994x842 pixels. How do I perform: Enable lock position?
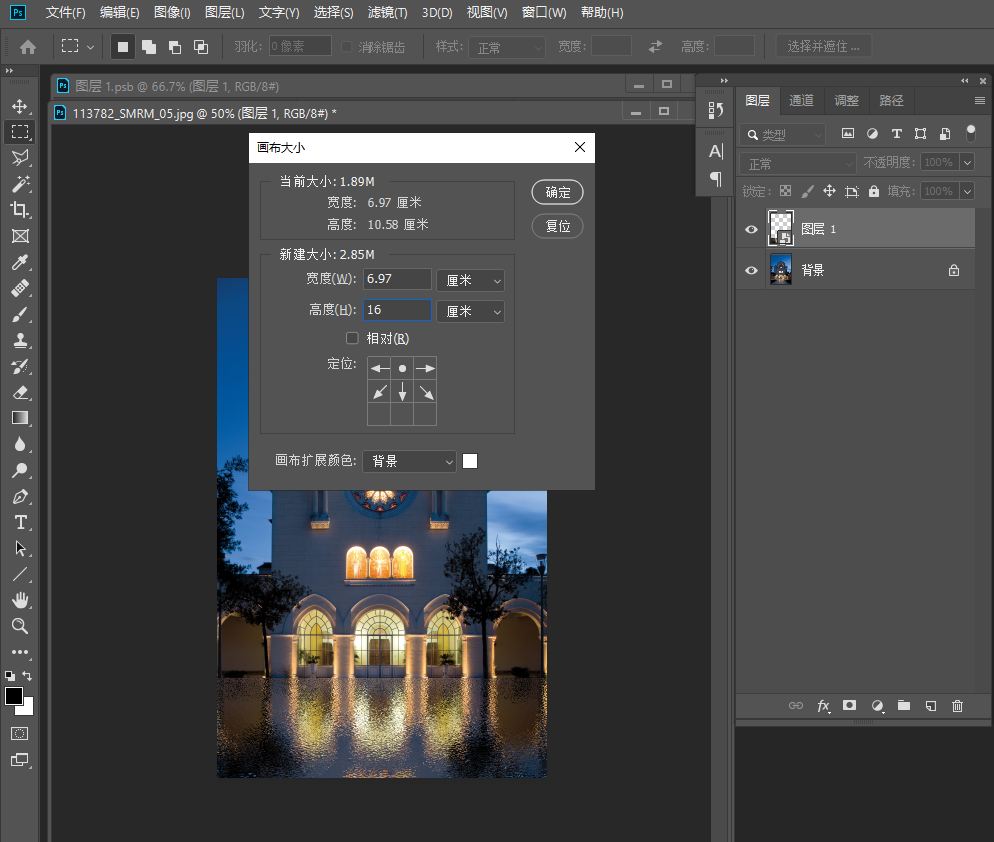pyautogui.click(x=829, y=191)
